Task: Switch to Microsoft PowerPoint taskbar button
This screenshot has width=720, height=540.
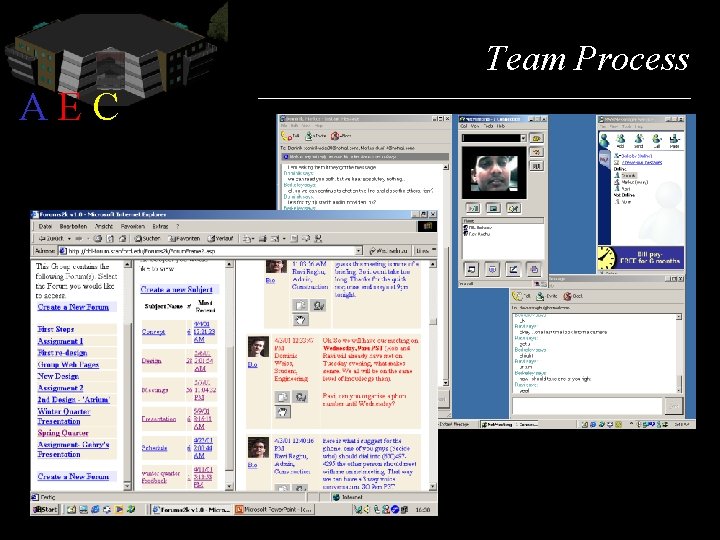Action: (274, 509)
